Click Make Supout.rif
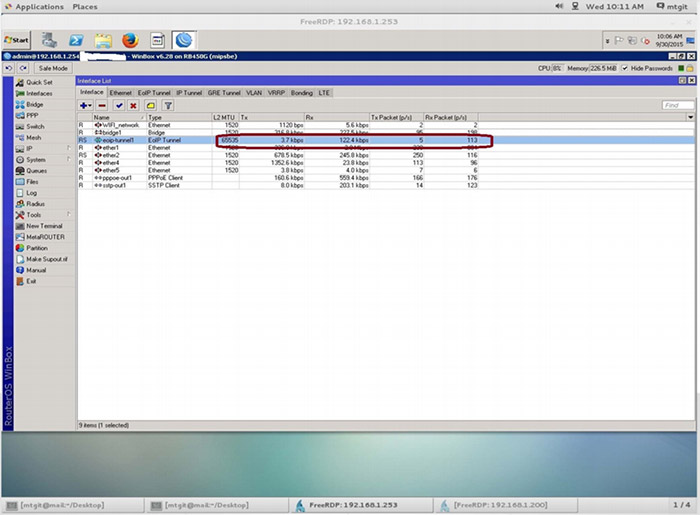Viewport: 700px width, 515px height. [46, 259]
